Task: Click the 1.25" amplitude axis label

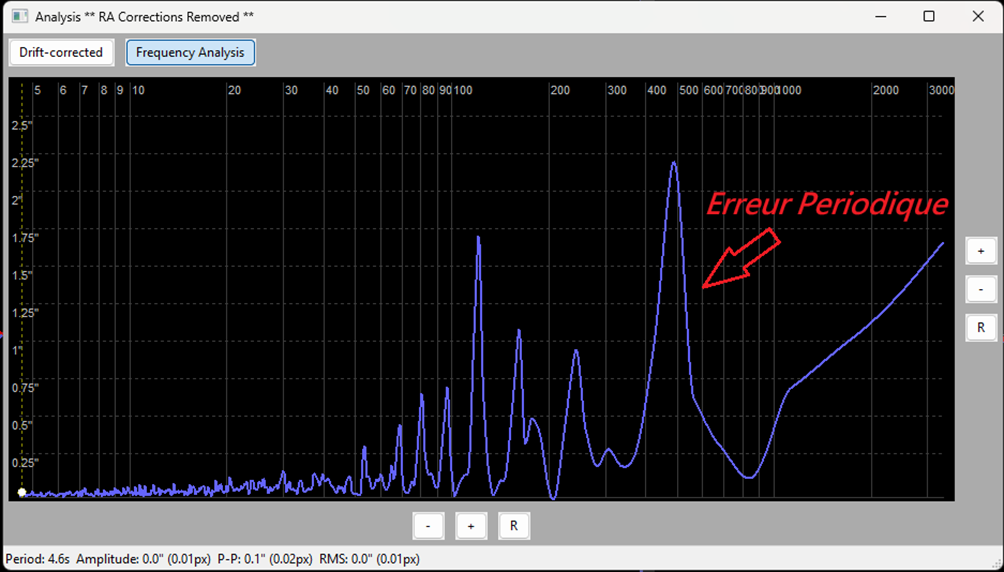Action: pos(25,313)
